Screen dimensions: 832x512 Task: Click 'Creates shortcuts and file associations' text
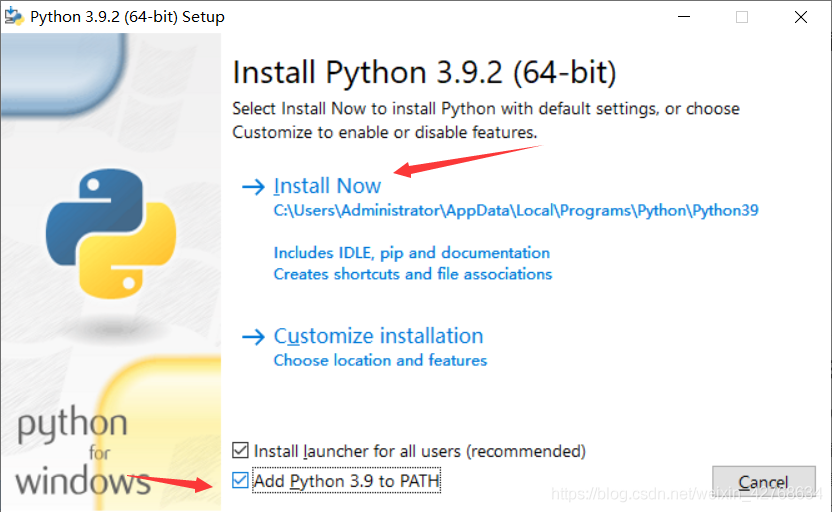point(413,274)
